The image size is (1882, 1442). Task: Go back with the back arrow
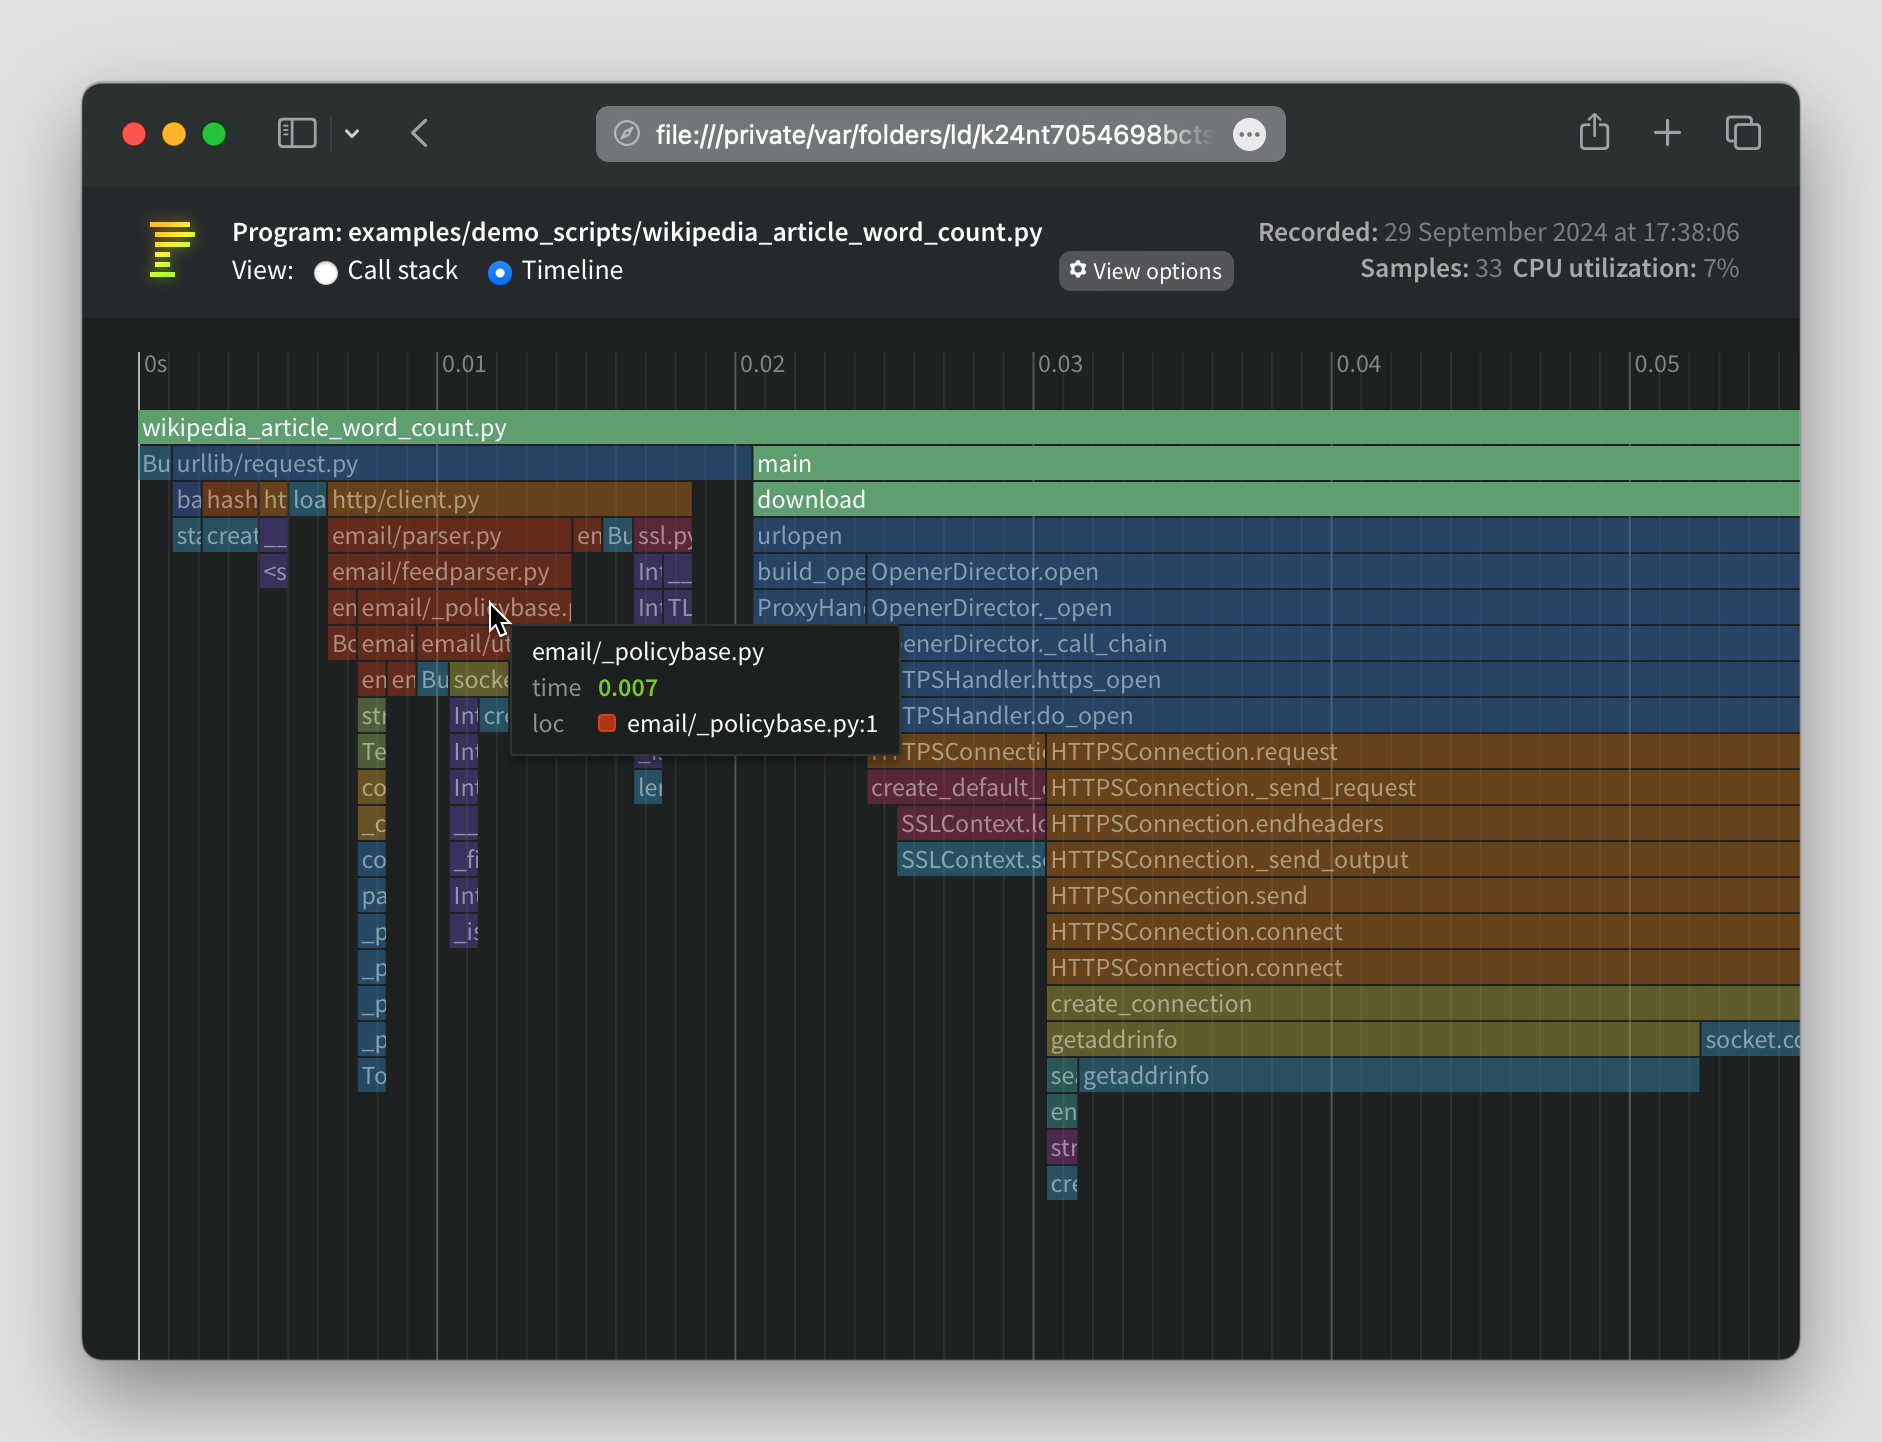(420, 133)
